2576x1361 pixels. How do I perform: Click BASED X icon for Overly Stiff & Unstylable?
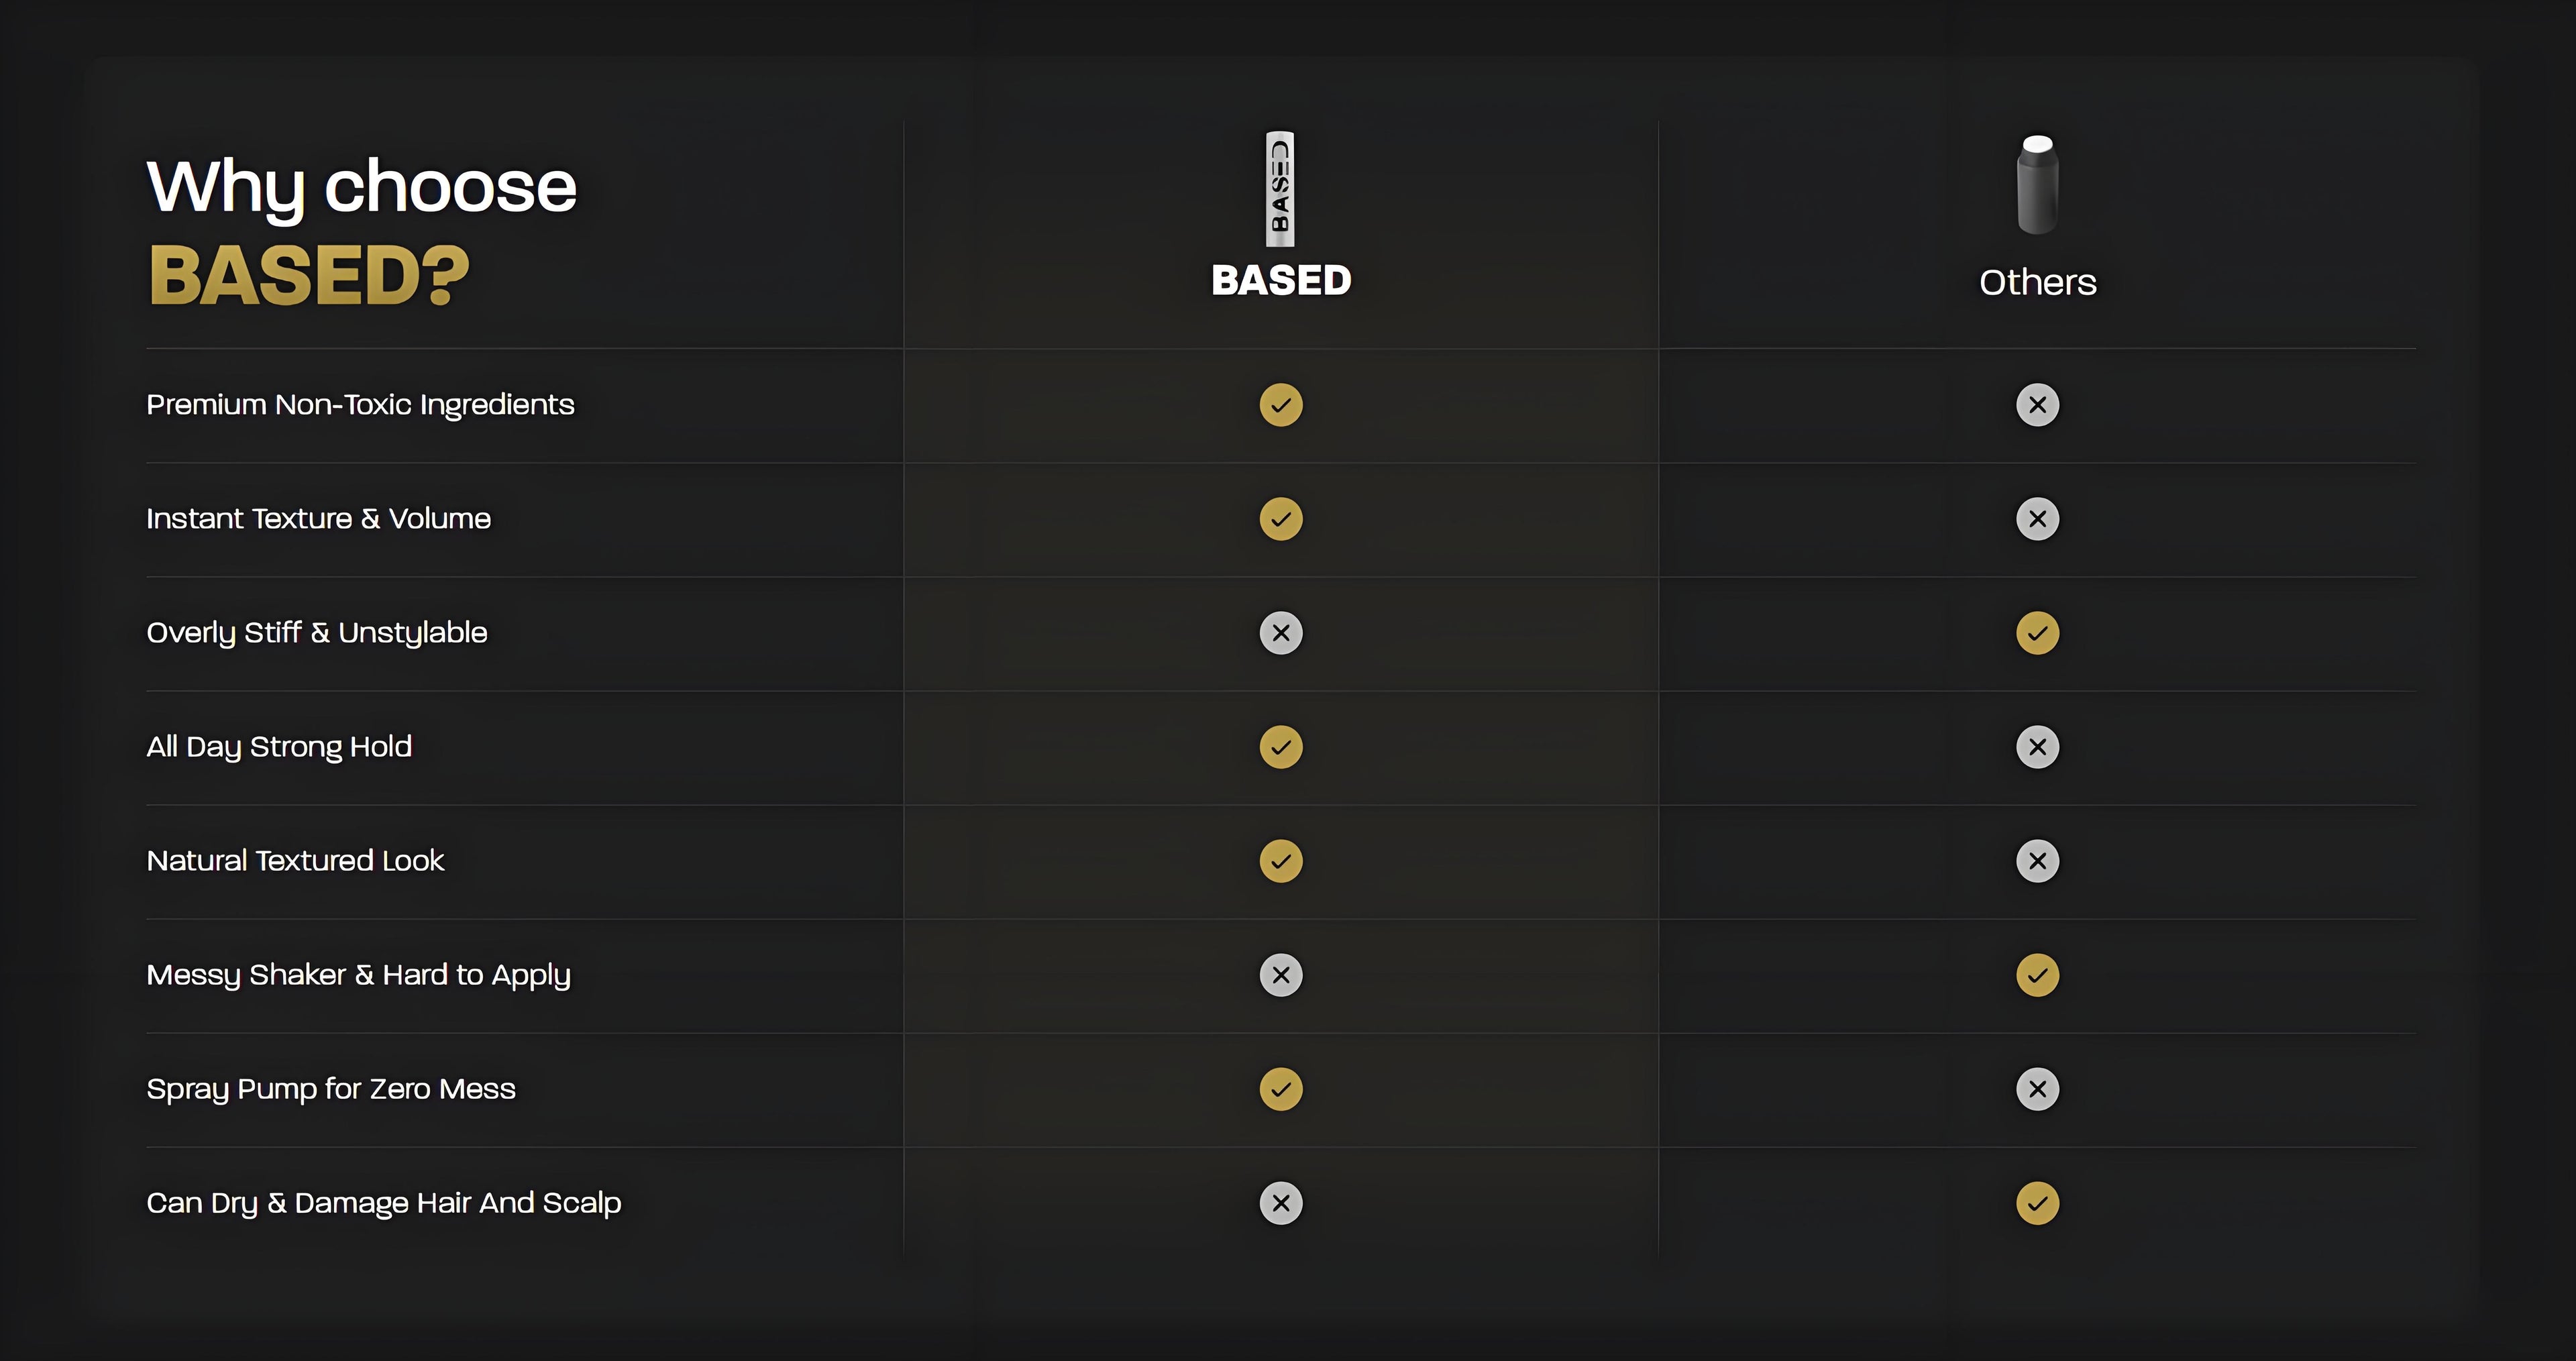point(1281,633)
